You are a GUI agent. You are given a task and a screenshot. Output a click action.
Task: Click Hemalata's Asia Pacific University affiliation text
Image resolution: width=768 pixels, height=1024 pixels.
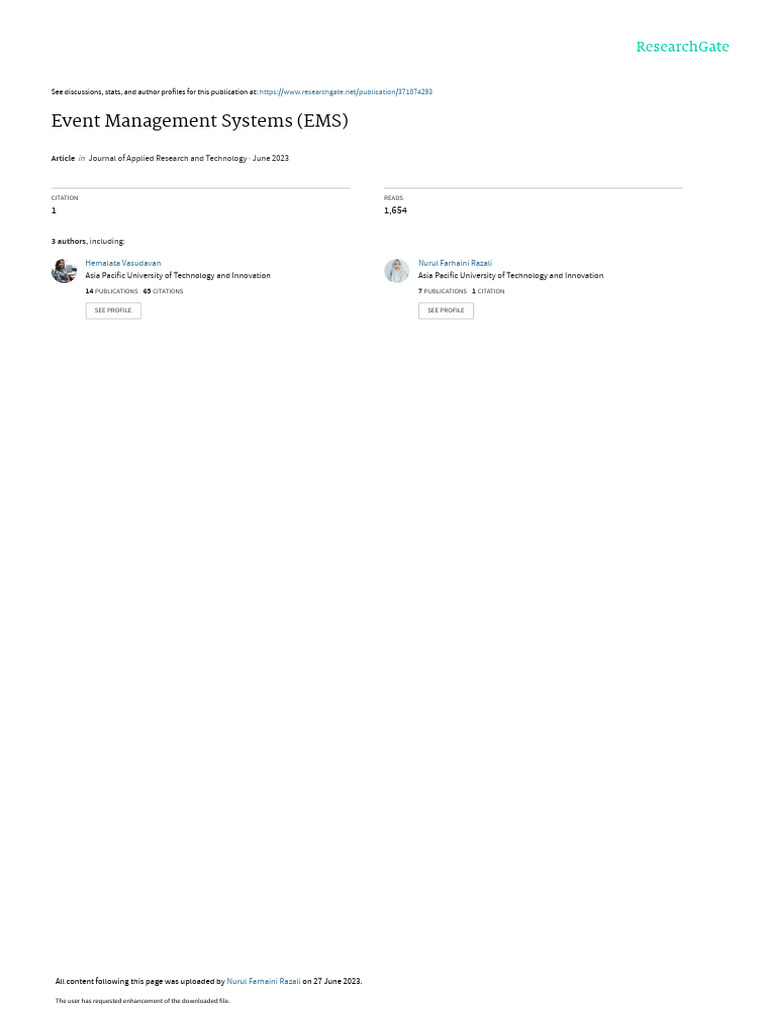178,276
